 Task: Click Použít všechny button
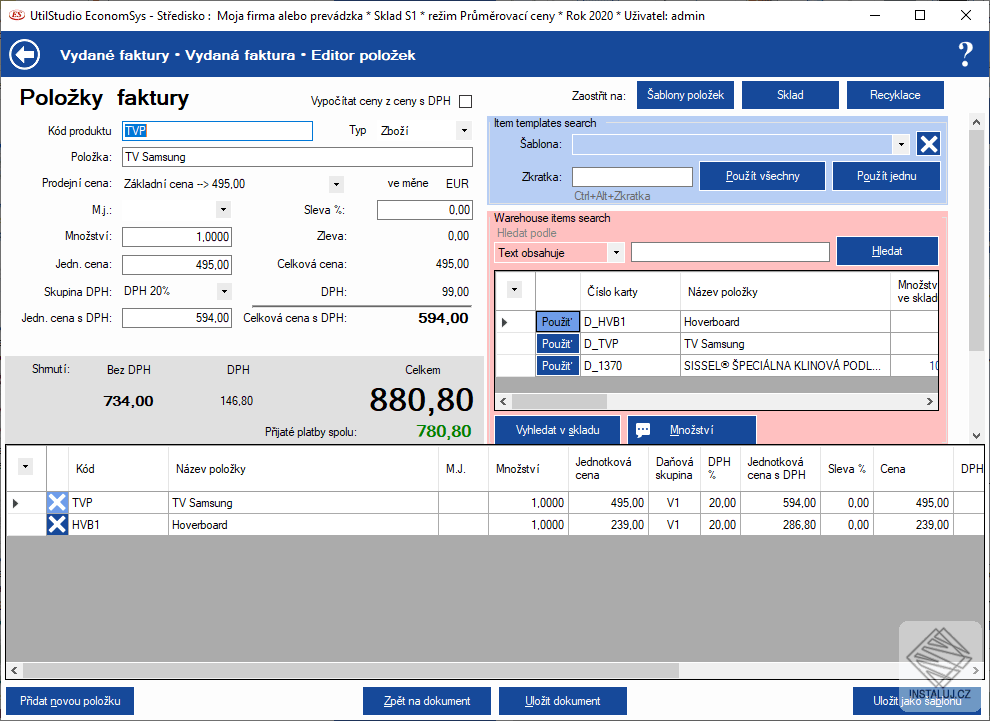click(x=762, y=176)
